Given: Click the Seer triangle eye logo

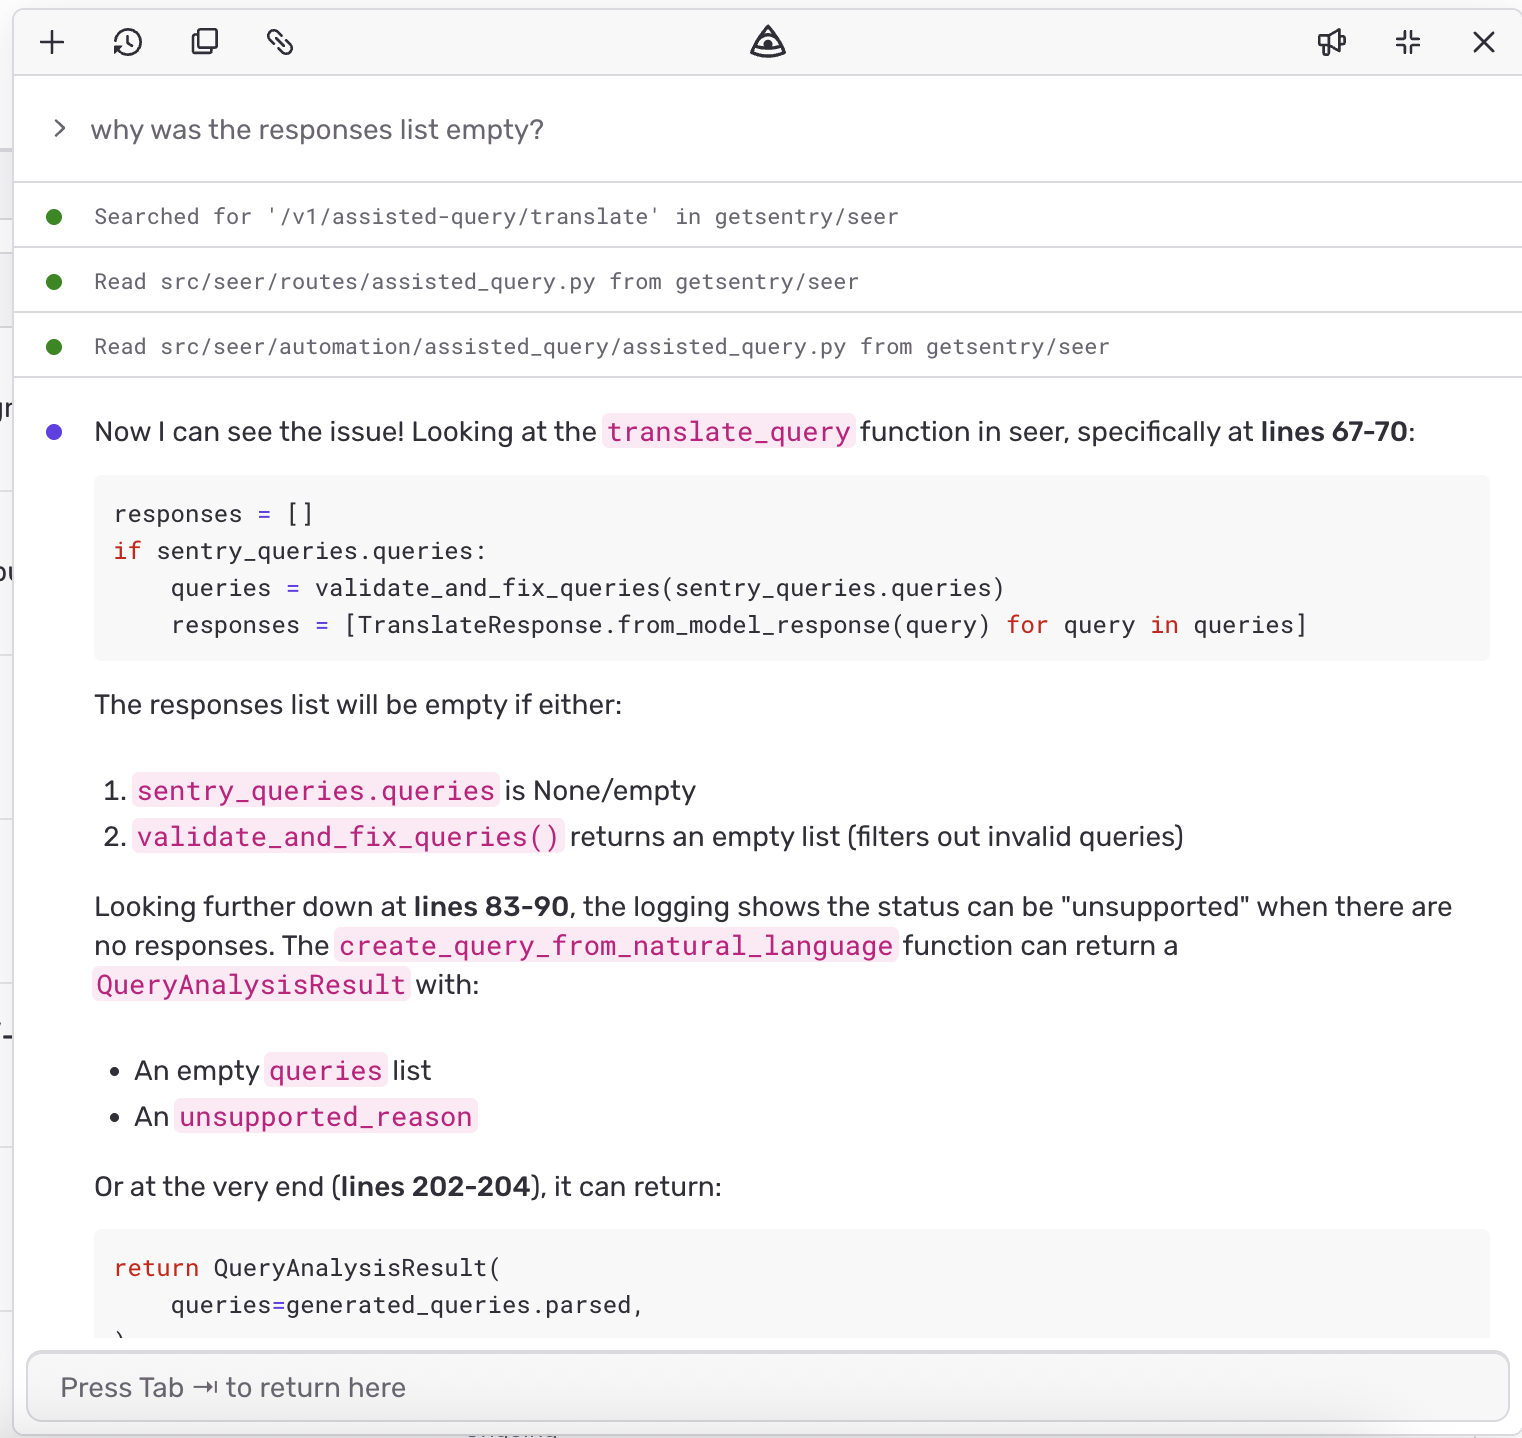Looking at the screenshot, I should pos(768,42).
